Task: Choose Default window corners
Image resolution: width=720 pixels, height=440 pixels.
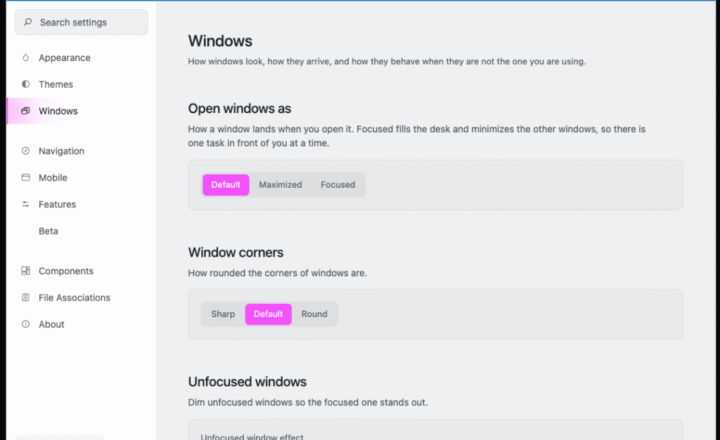Action: click(x=268, y=314)
